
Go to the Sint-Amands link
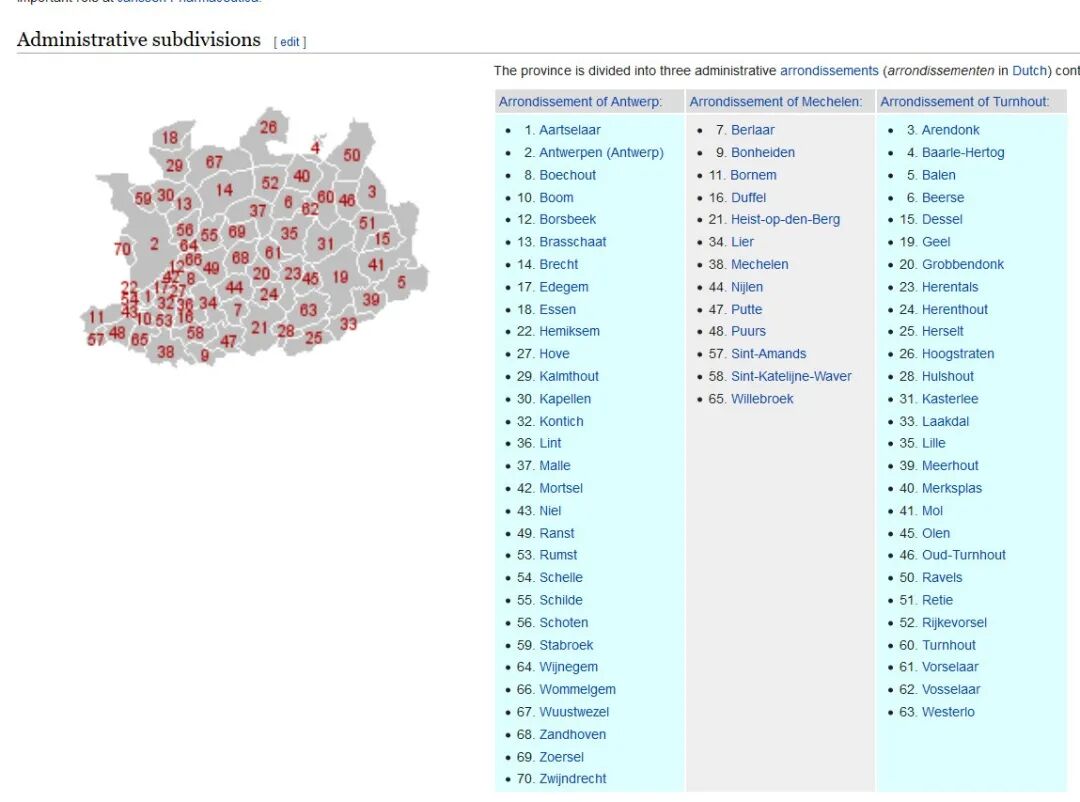pos(768,354)
